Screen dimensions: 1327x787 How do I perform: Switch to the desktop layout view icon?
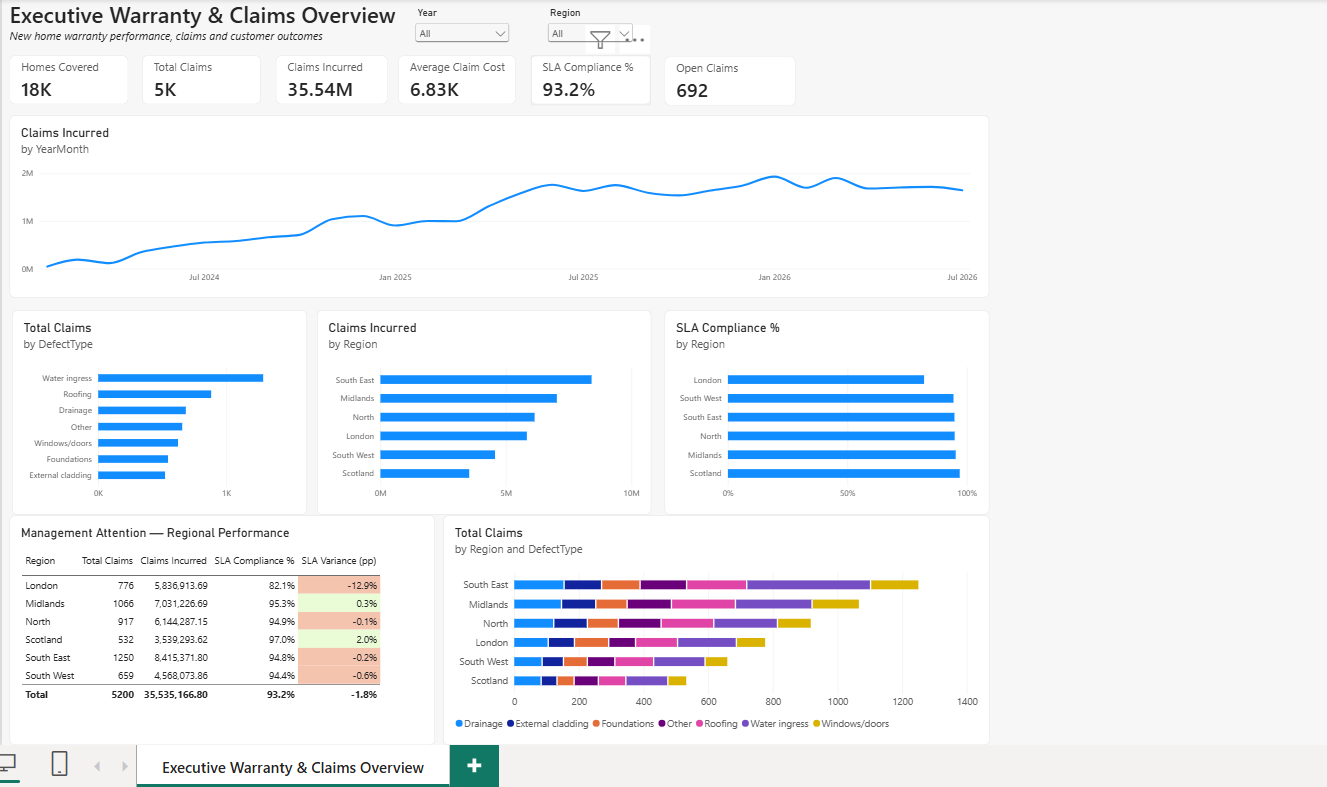[6, 764]
